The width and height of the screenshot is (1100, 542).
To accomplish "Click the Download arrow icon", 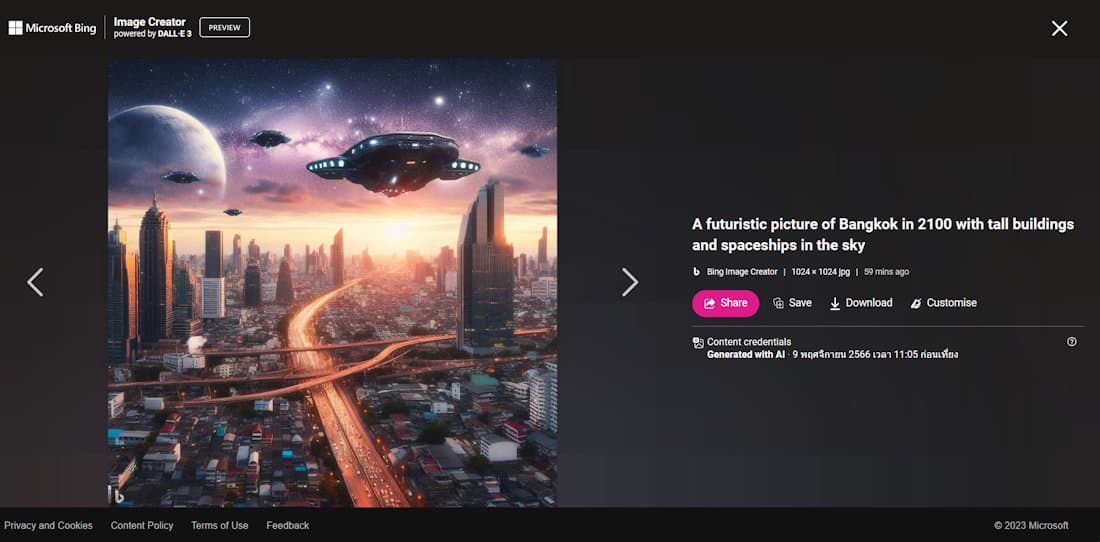I will 835,303.
